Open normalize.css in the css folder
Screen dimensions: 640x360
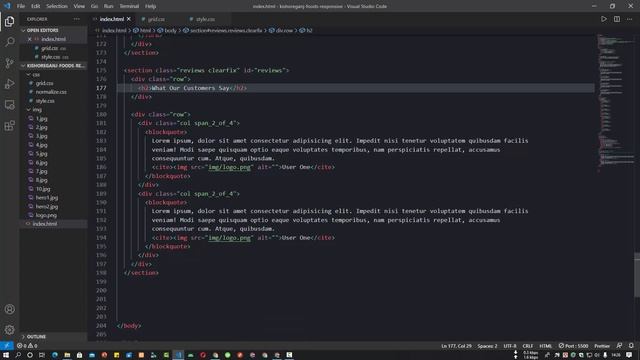[x=53, y=92]
